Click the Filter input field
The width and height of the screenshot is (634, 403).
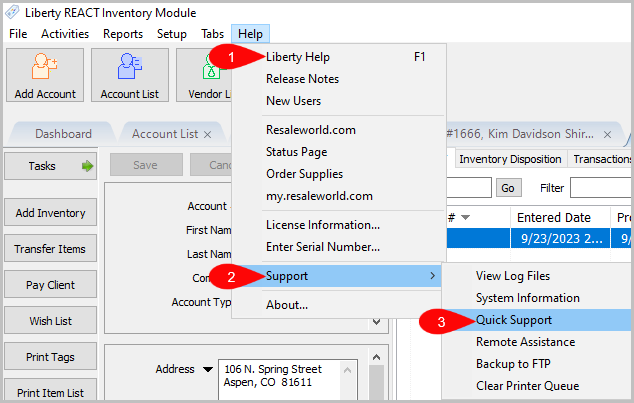click(600, 188)
